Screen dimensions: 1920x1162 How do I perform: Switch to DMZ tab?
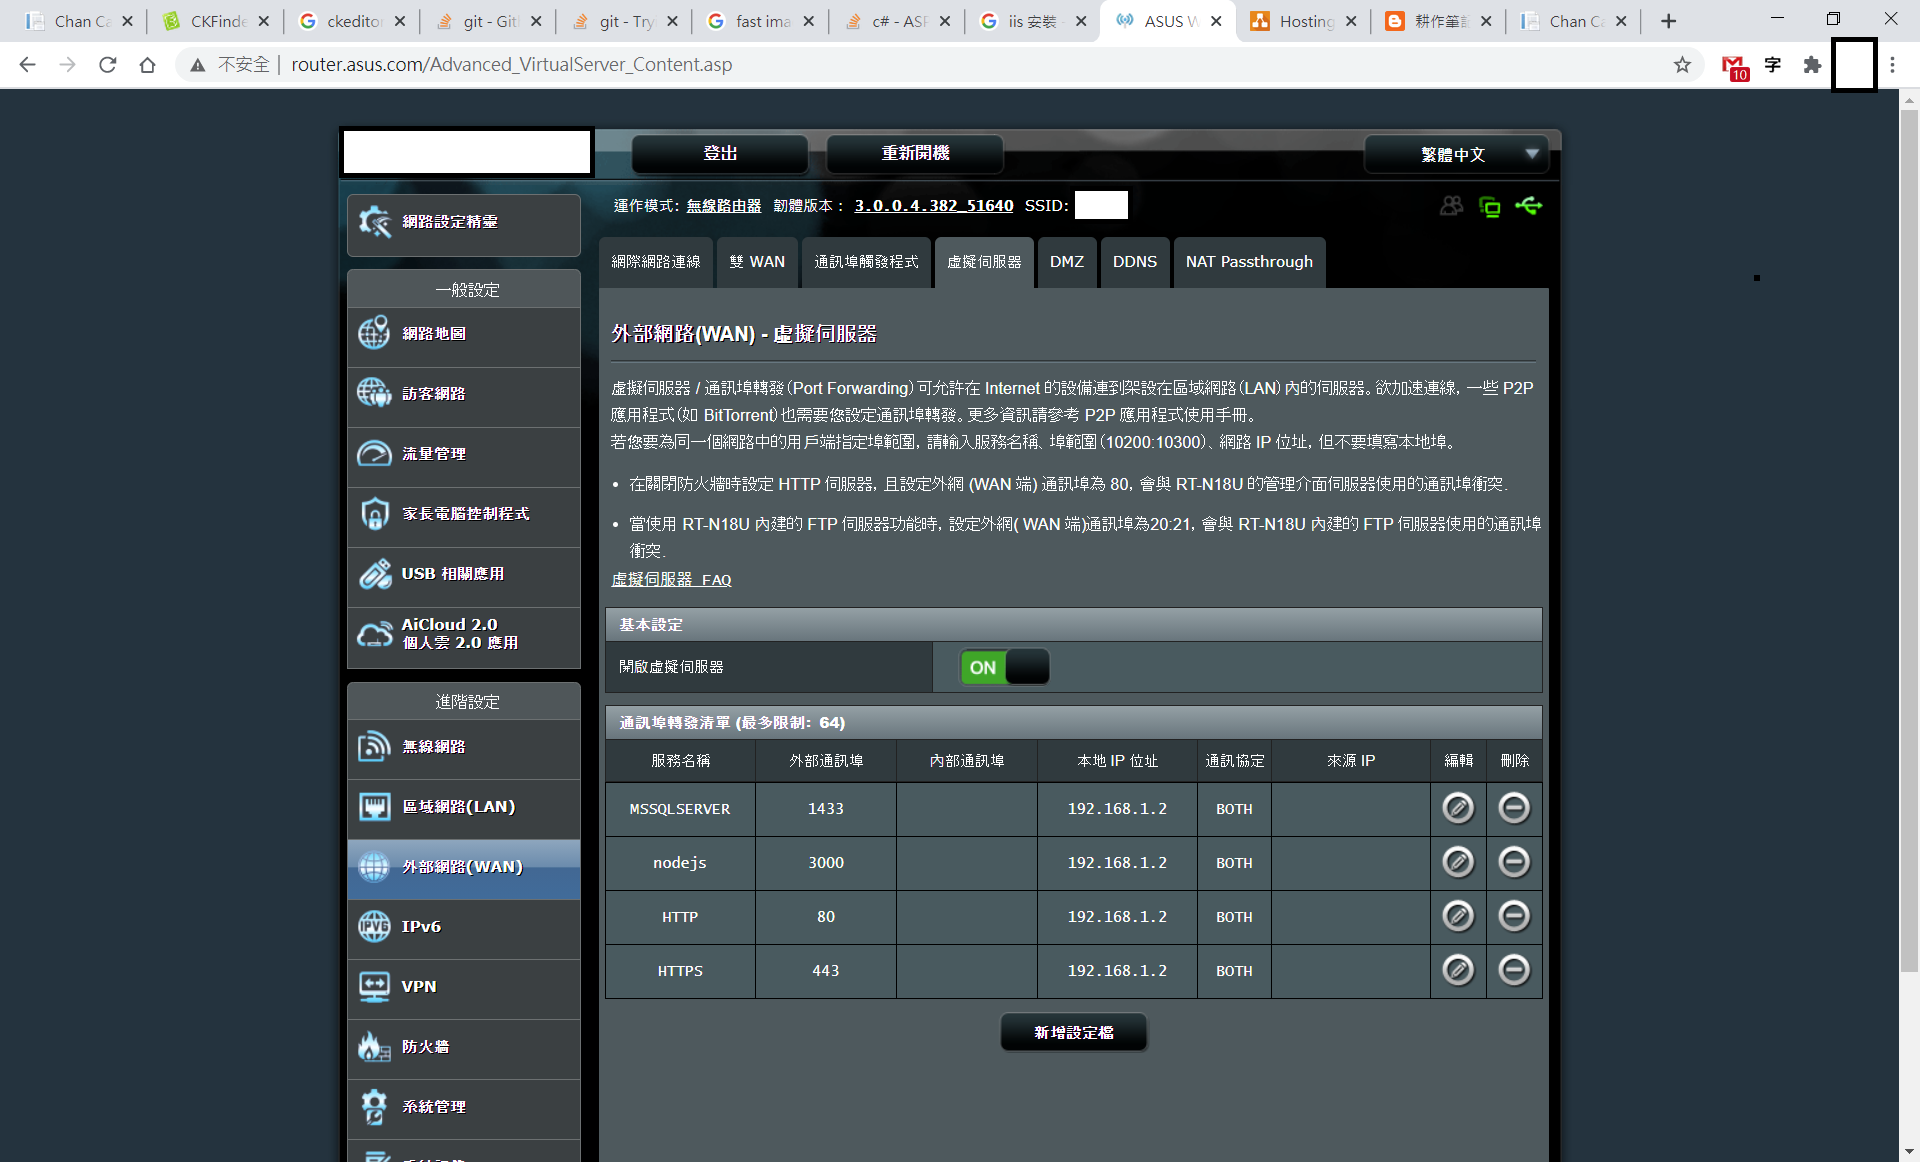click(x=1067, y=262)
